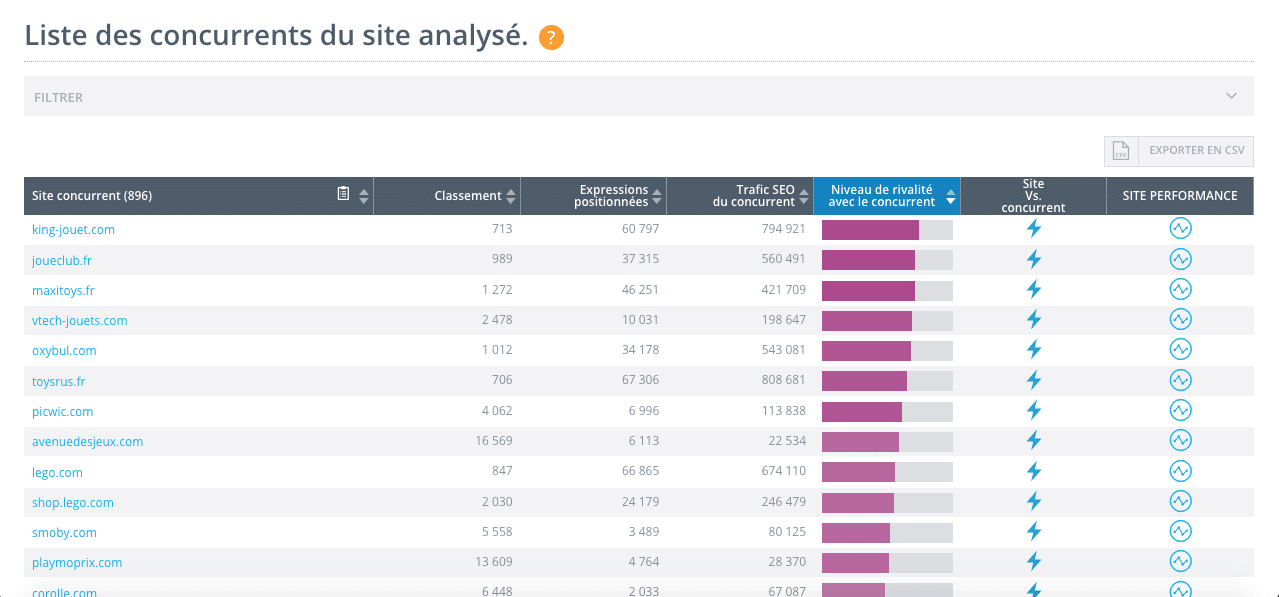
Task: Click rivalry level bar for playmoprix.com
Action: pos(887,563)
